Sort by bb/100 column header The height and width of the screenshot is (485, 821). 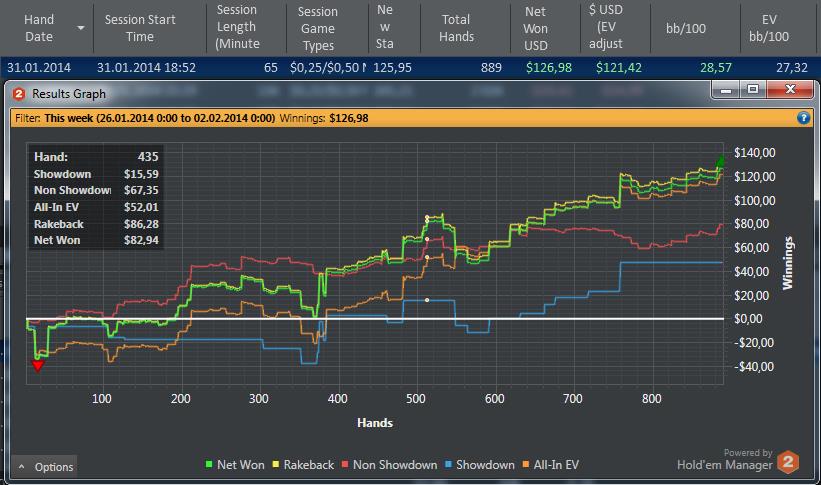coord(686,28)
